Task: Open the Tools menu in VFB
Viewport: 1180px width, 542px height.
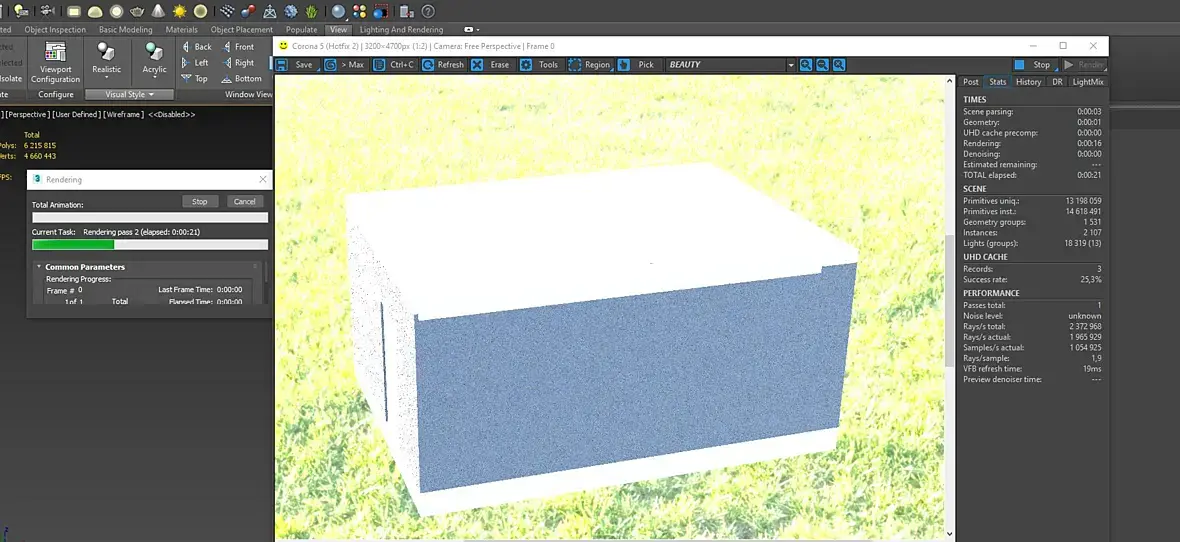Action: (x=540, y=65)
